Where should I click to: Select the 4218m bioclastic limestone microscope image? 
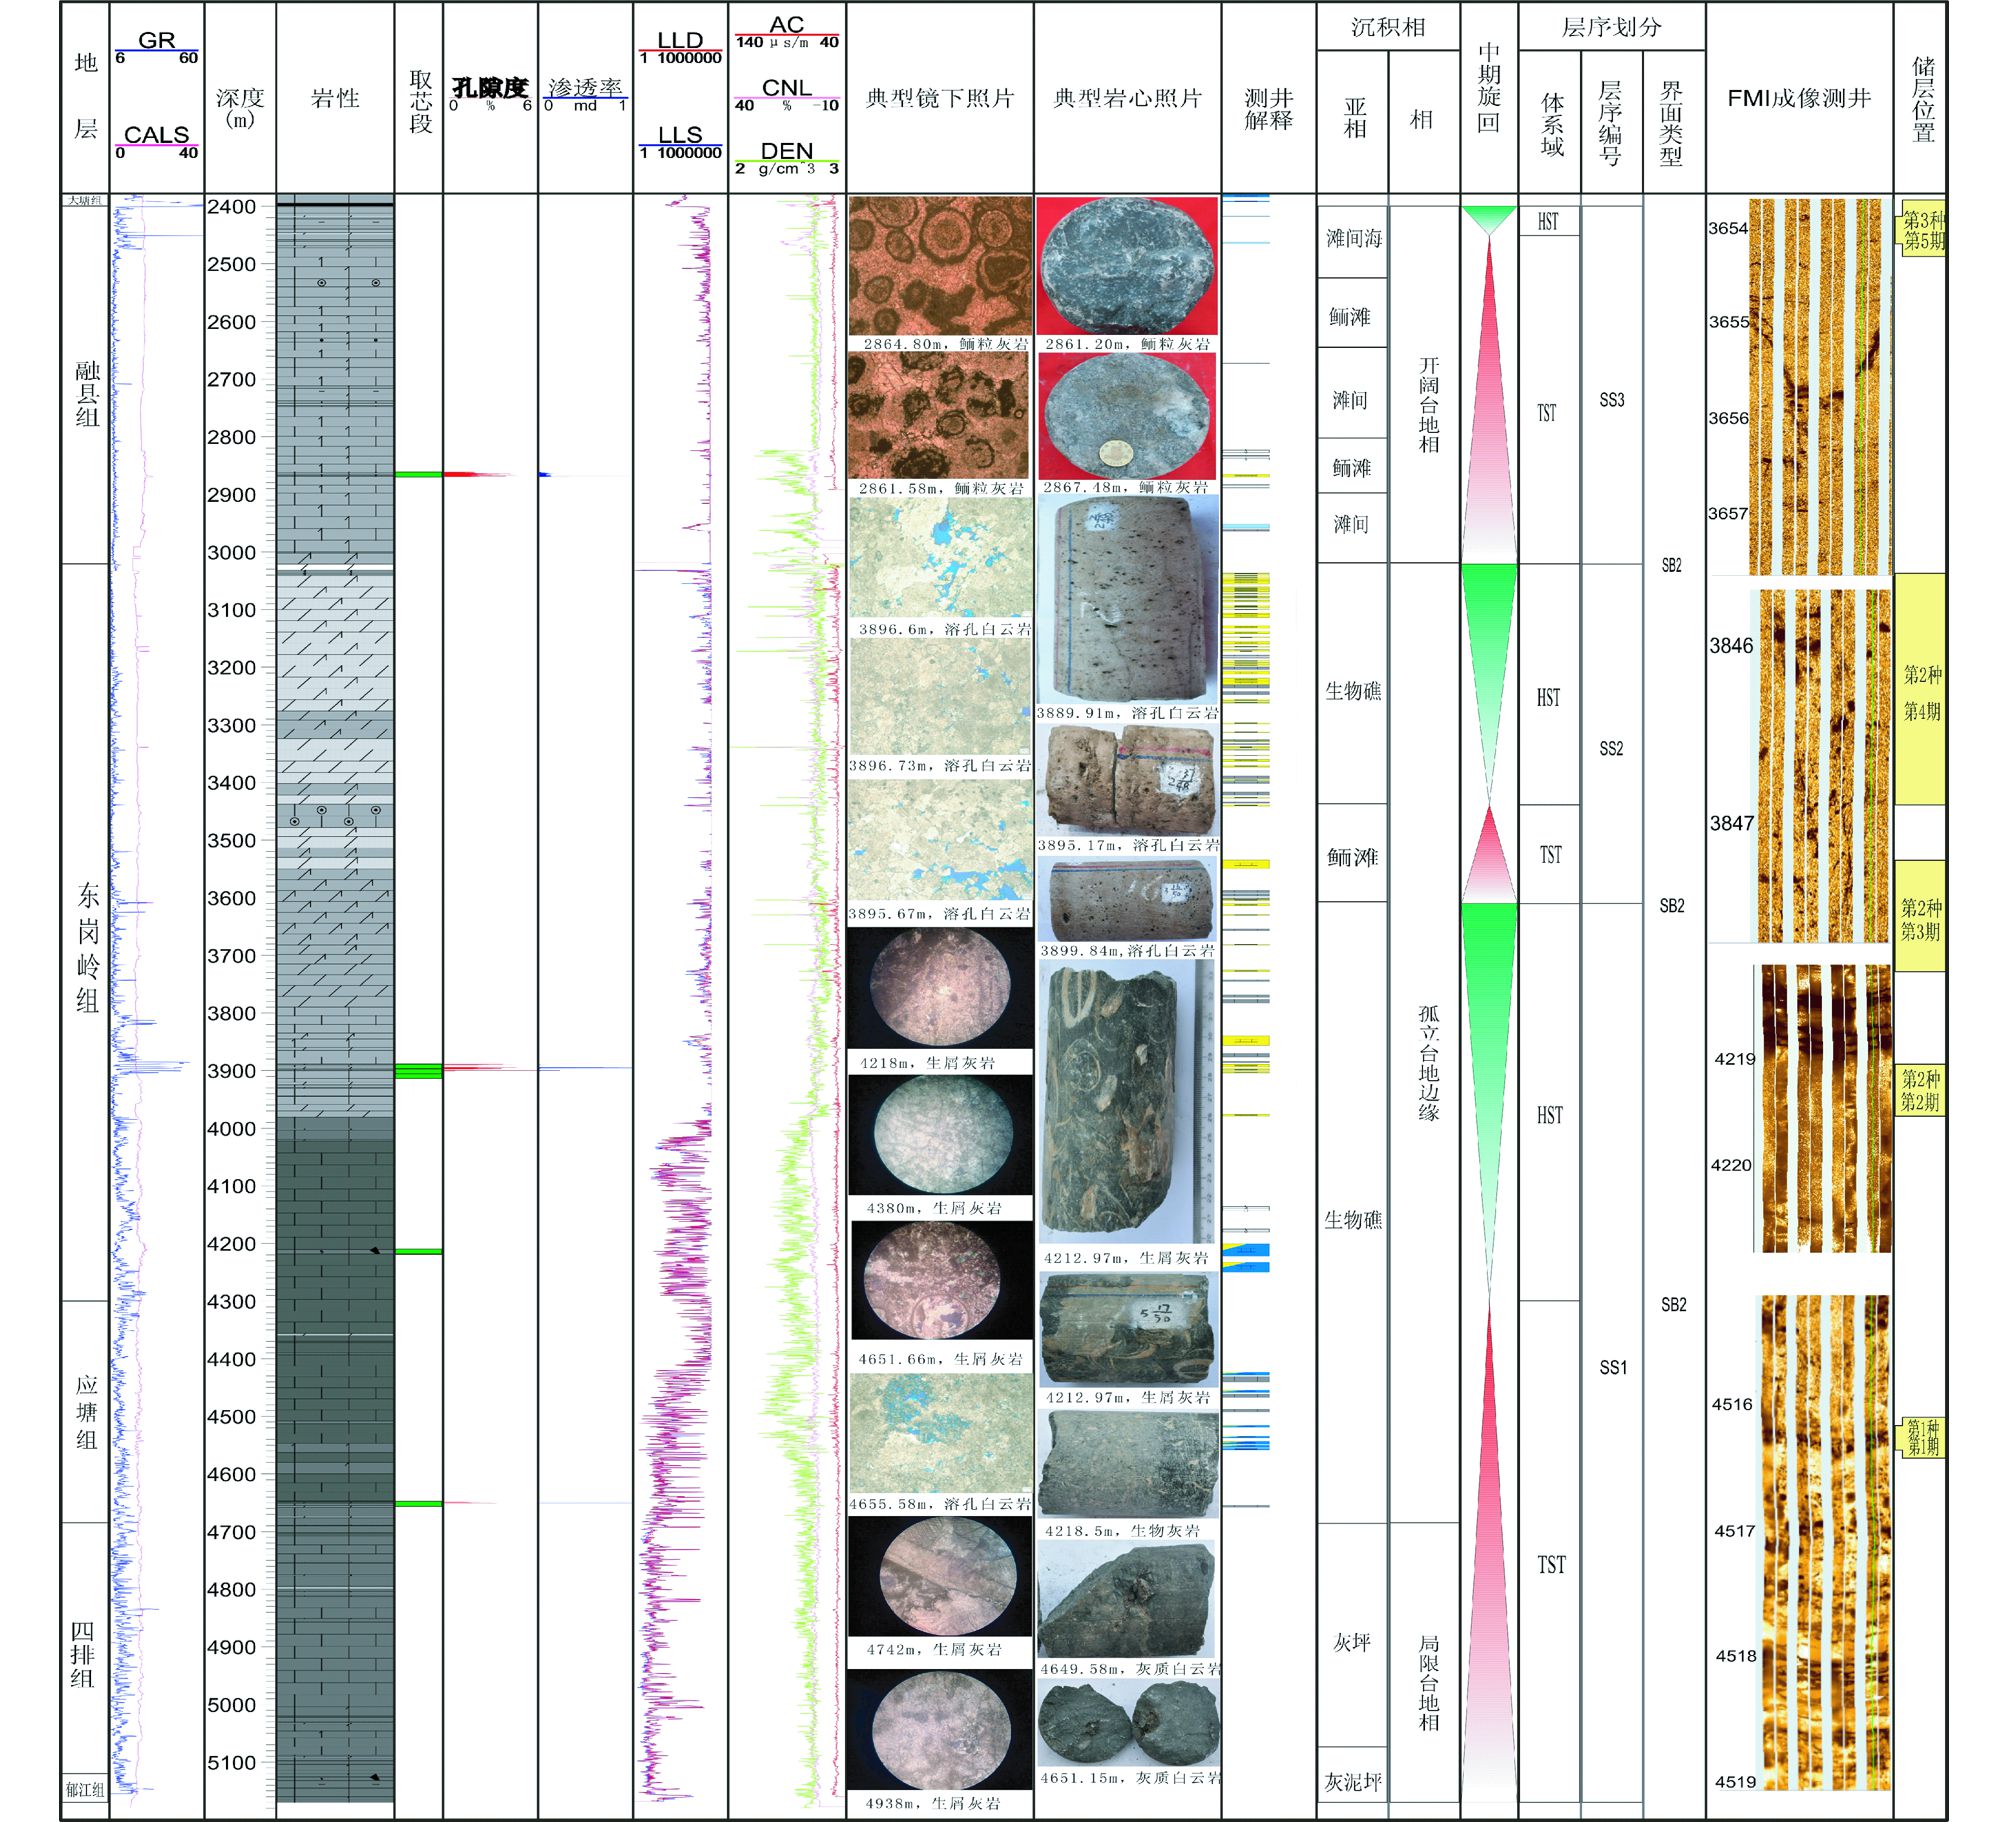[x=939, y=988]
